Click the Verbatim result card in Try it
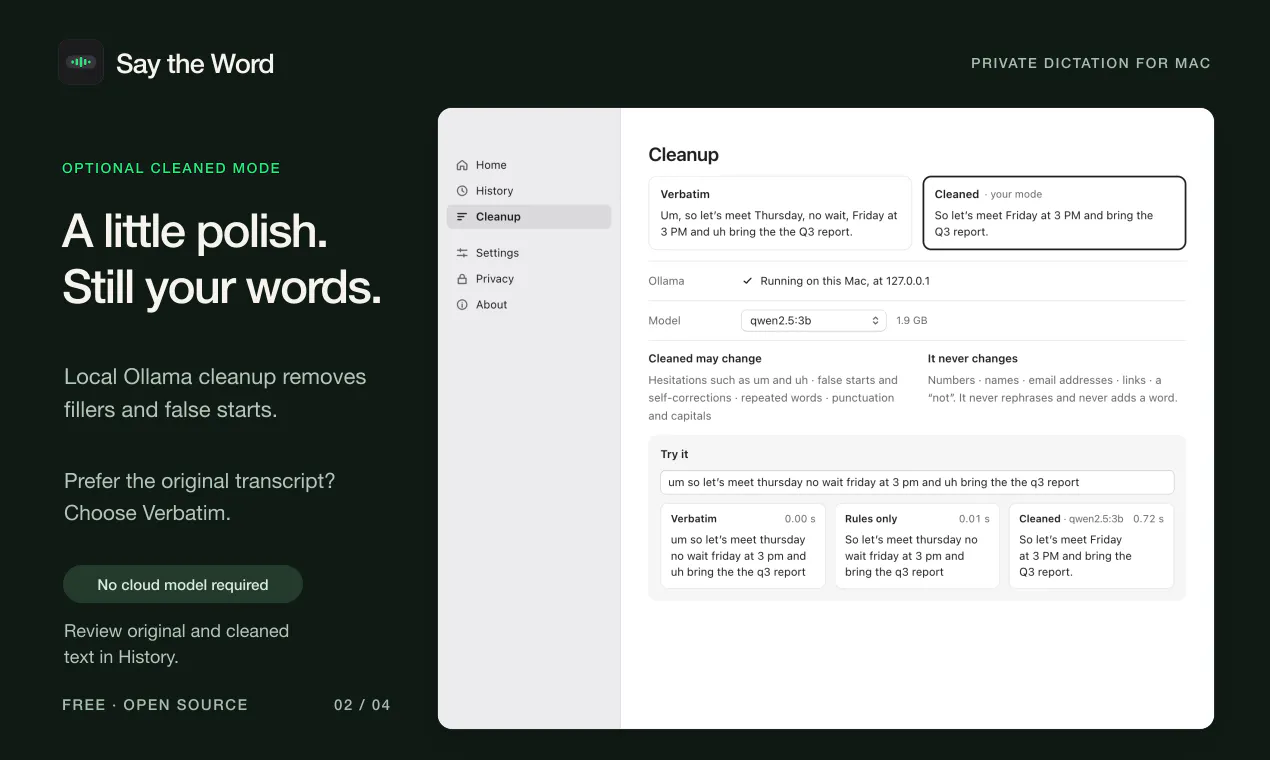 743,546
